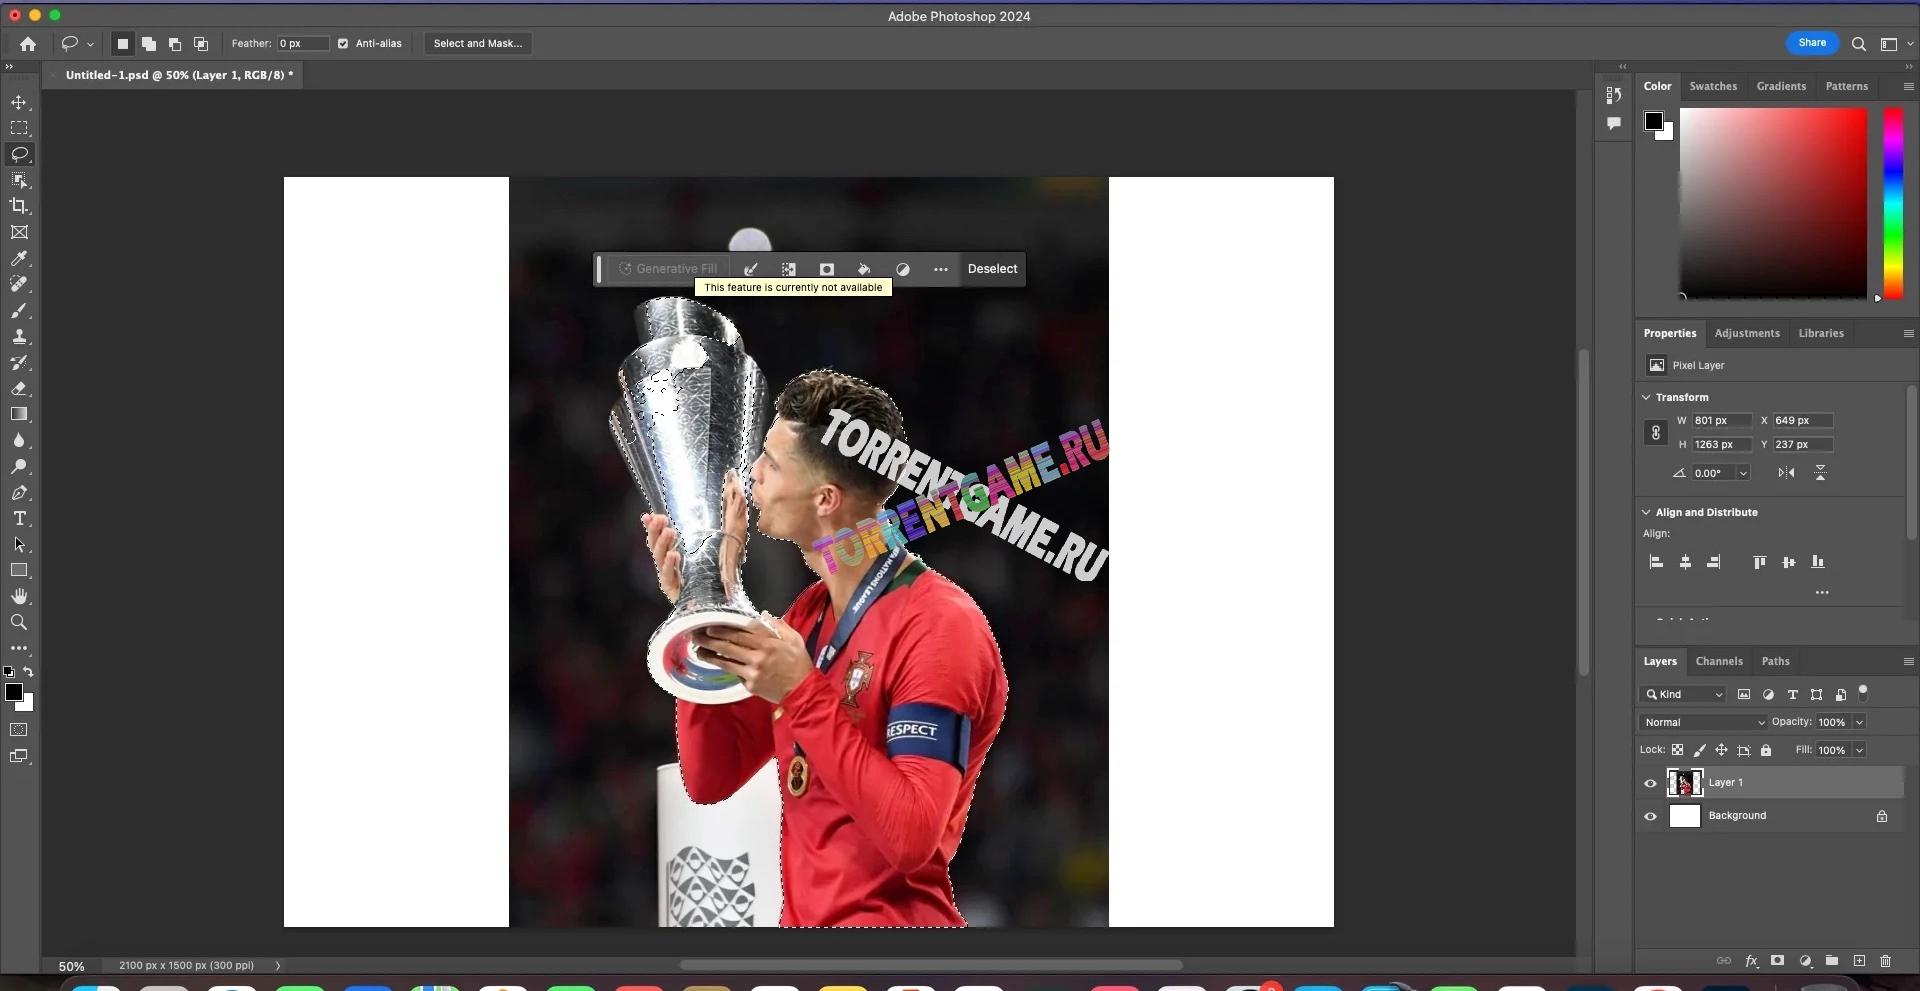Viewport: 1920px width, 991px height.
Task: Open the layer Opacity dropdown arrow
Action: point(1859,722)
